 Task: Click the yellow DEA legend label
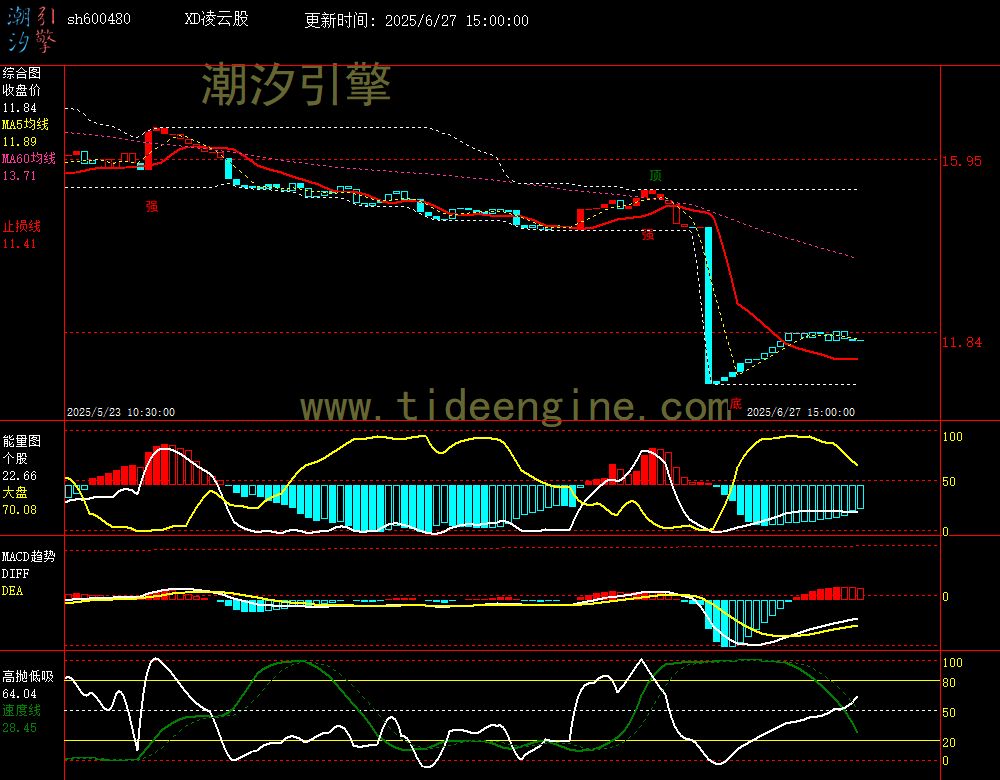pyautogui.click(x=12, y=591)
